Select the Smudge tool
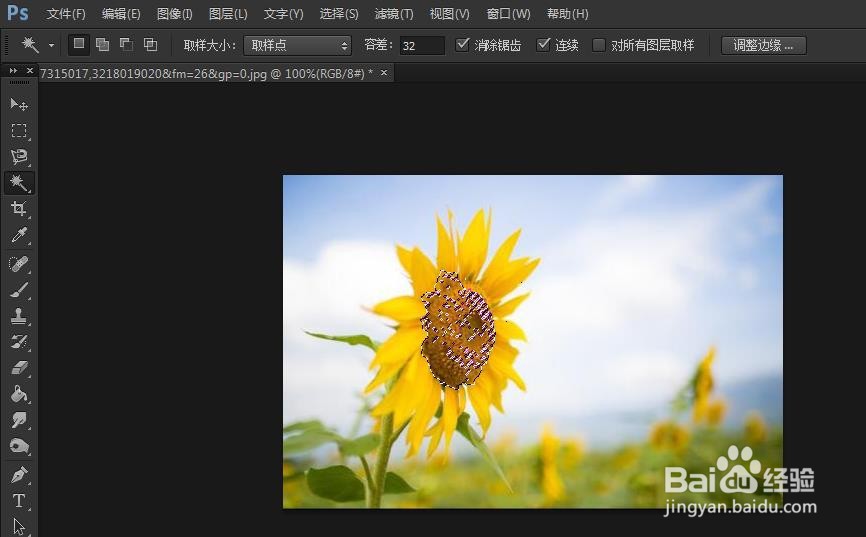Viewport: 866px width, 537px height. 19,420
